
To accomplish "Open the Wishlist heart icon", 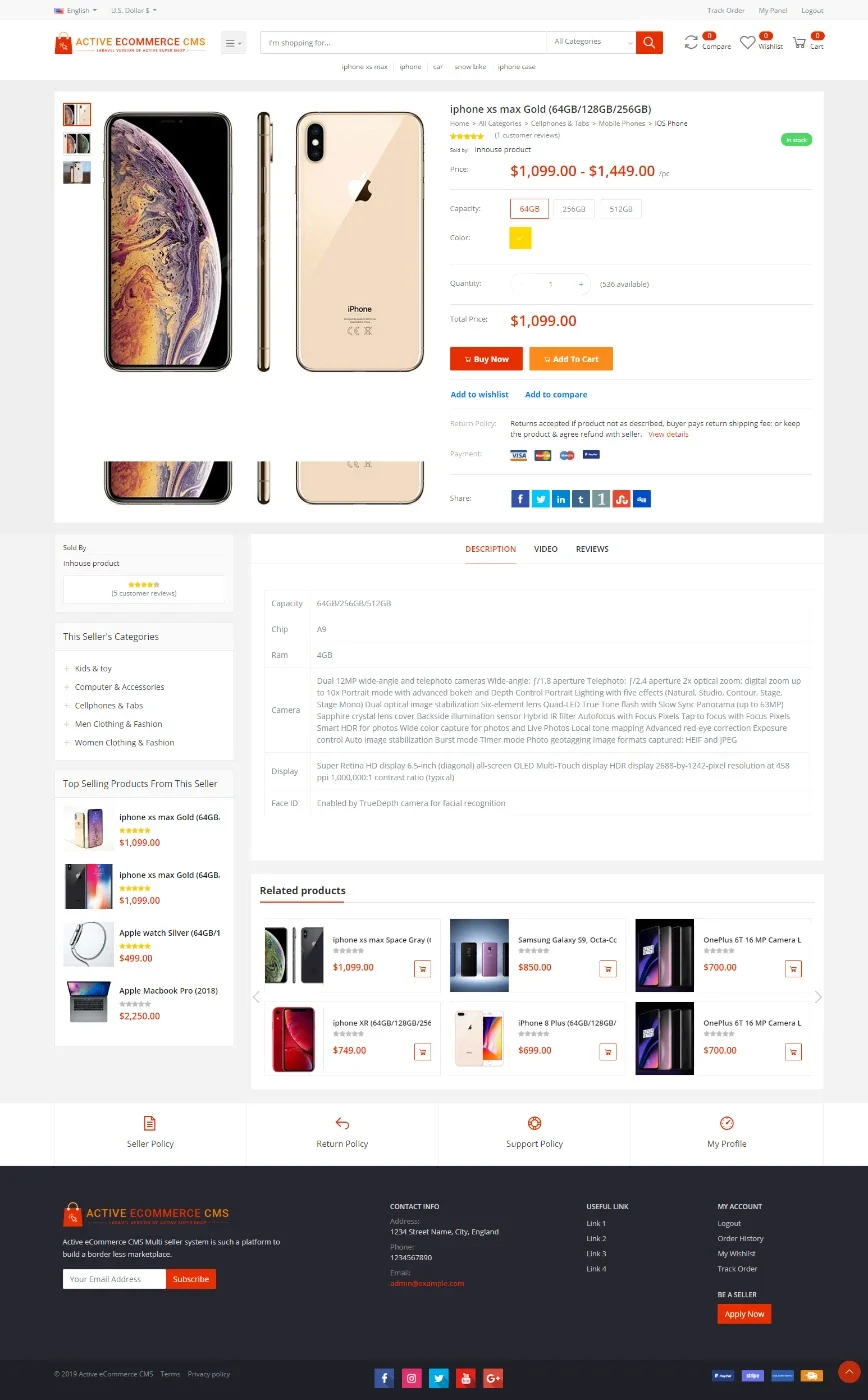I will [x=748, y=42].
